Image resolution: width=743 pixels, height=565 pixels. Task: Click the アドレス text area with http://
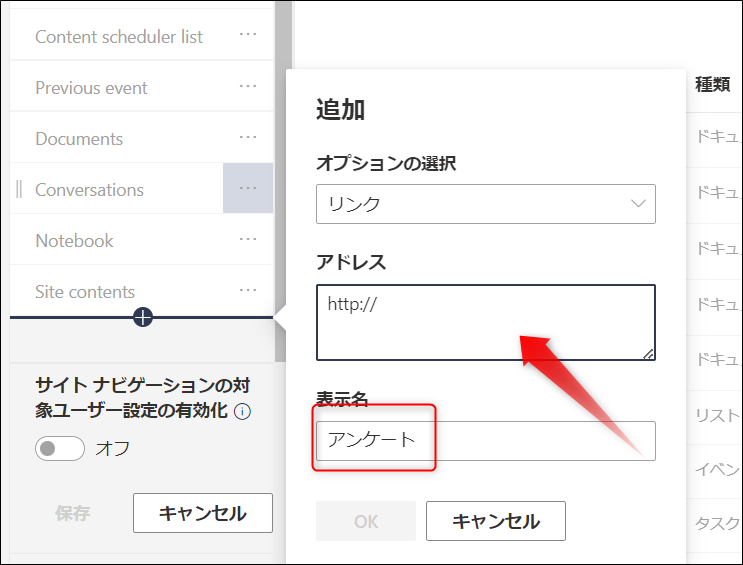point(486,322)
